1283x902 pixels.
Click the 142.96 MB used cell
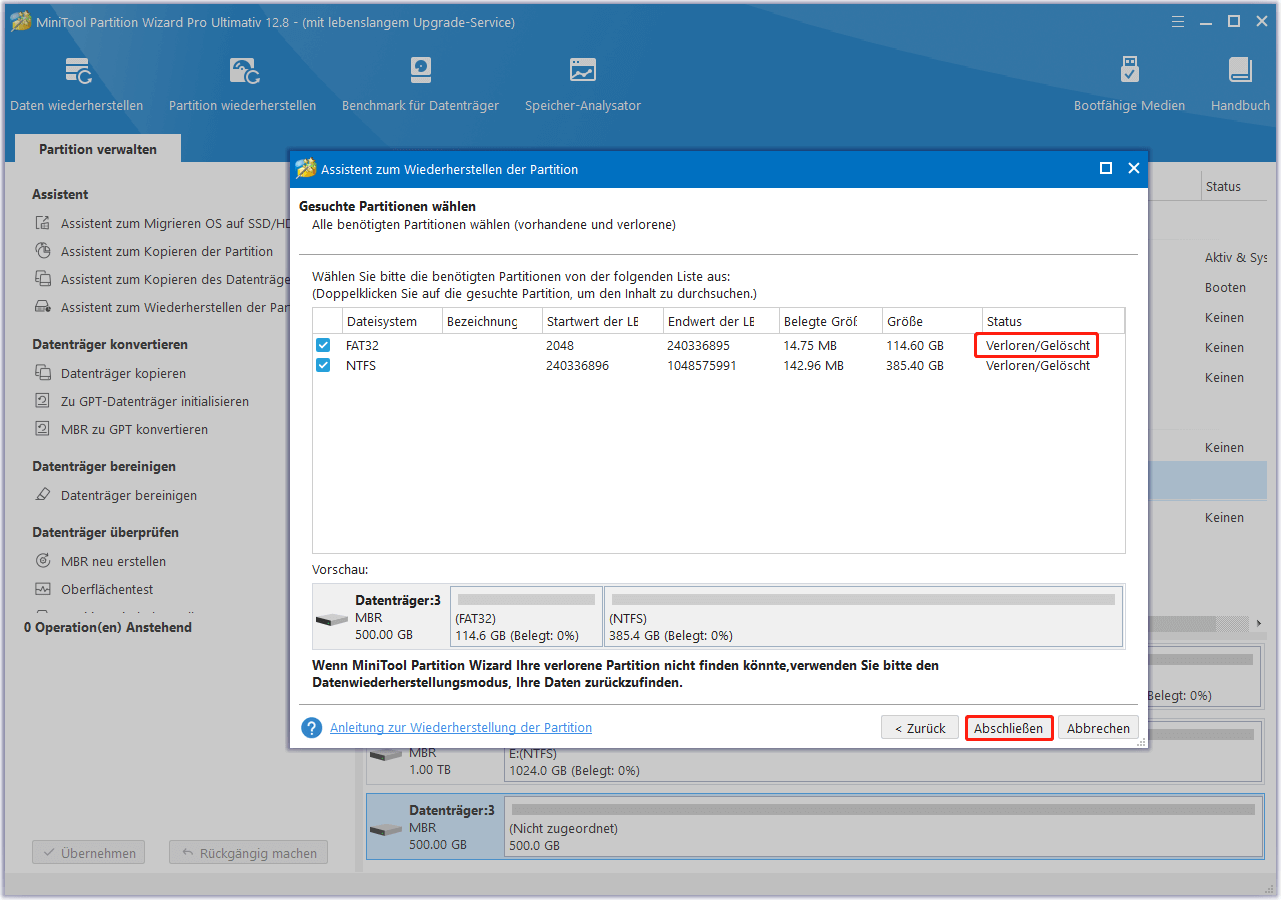pyautogui.click(x=813, y=366)
